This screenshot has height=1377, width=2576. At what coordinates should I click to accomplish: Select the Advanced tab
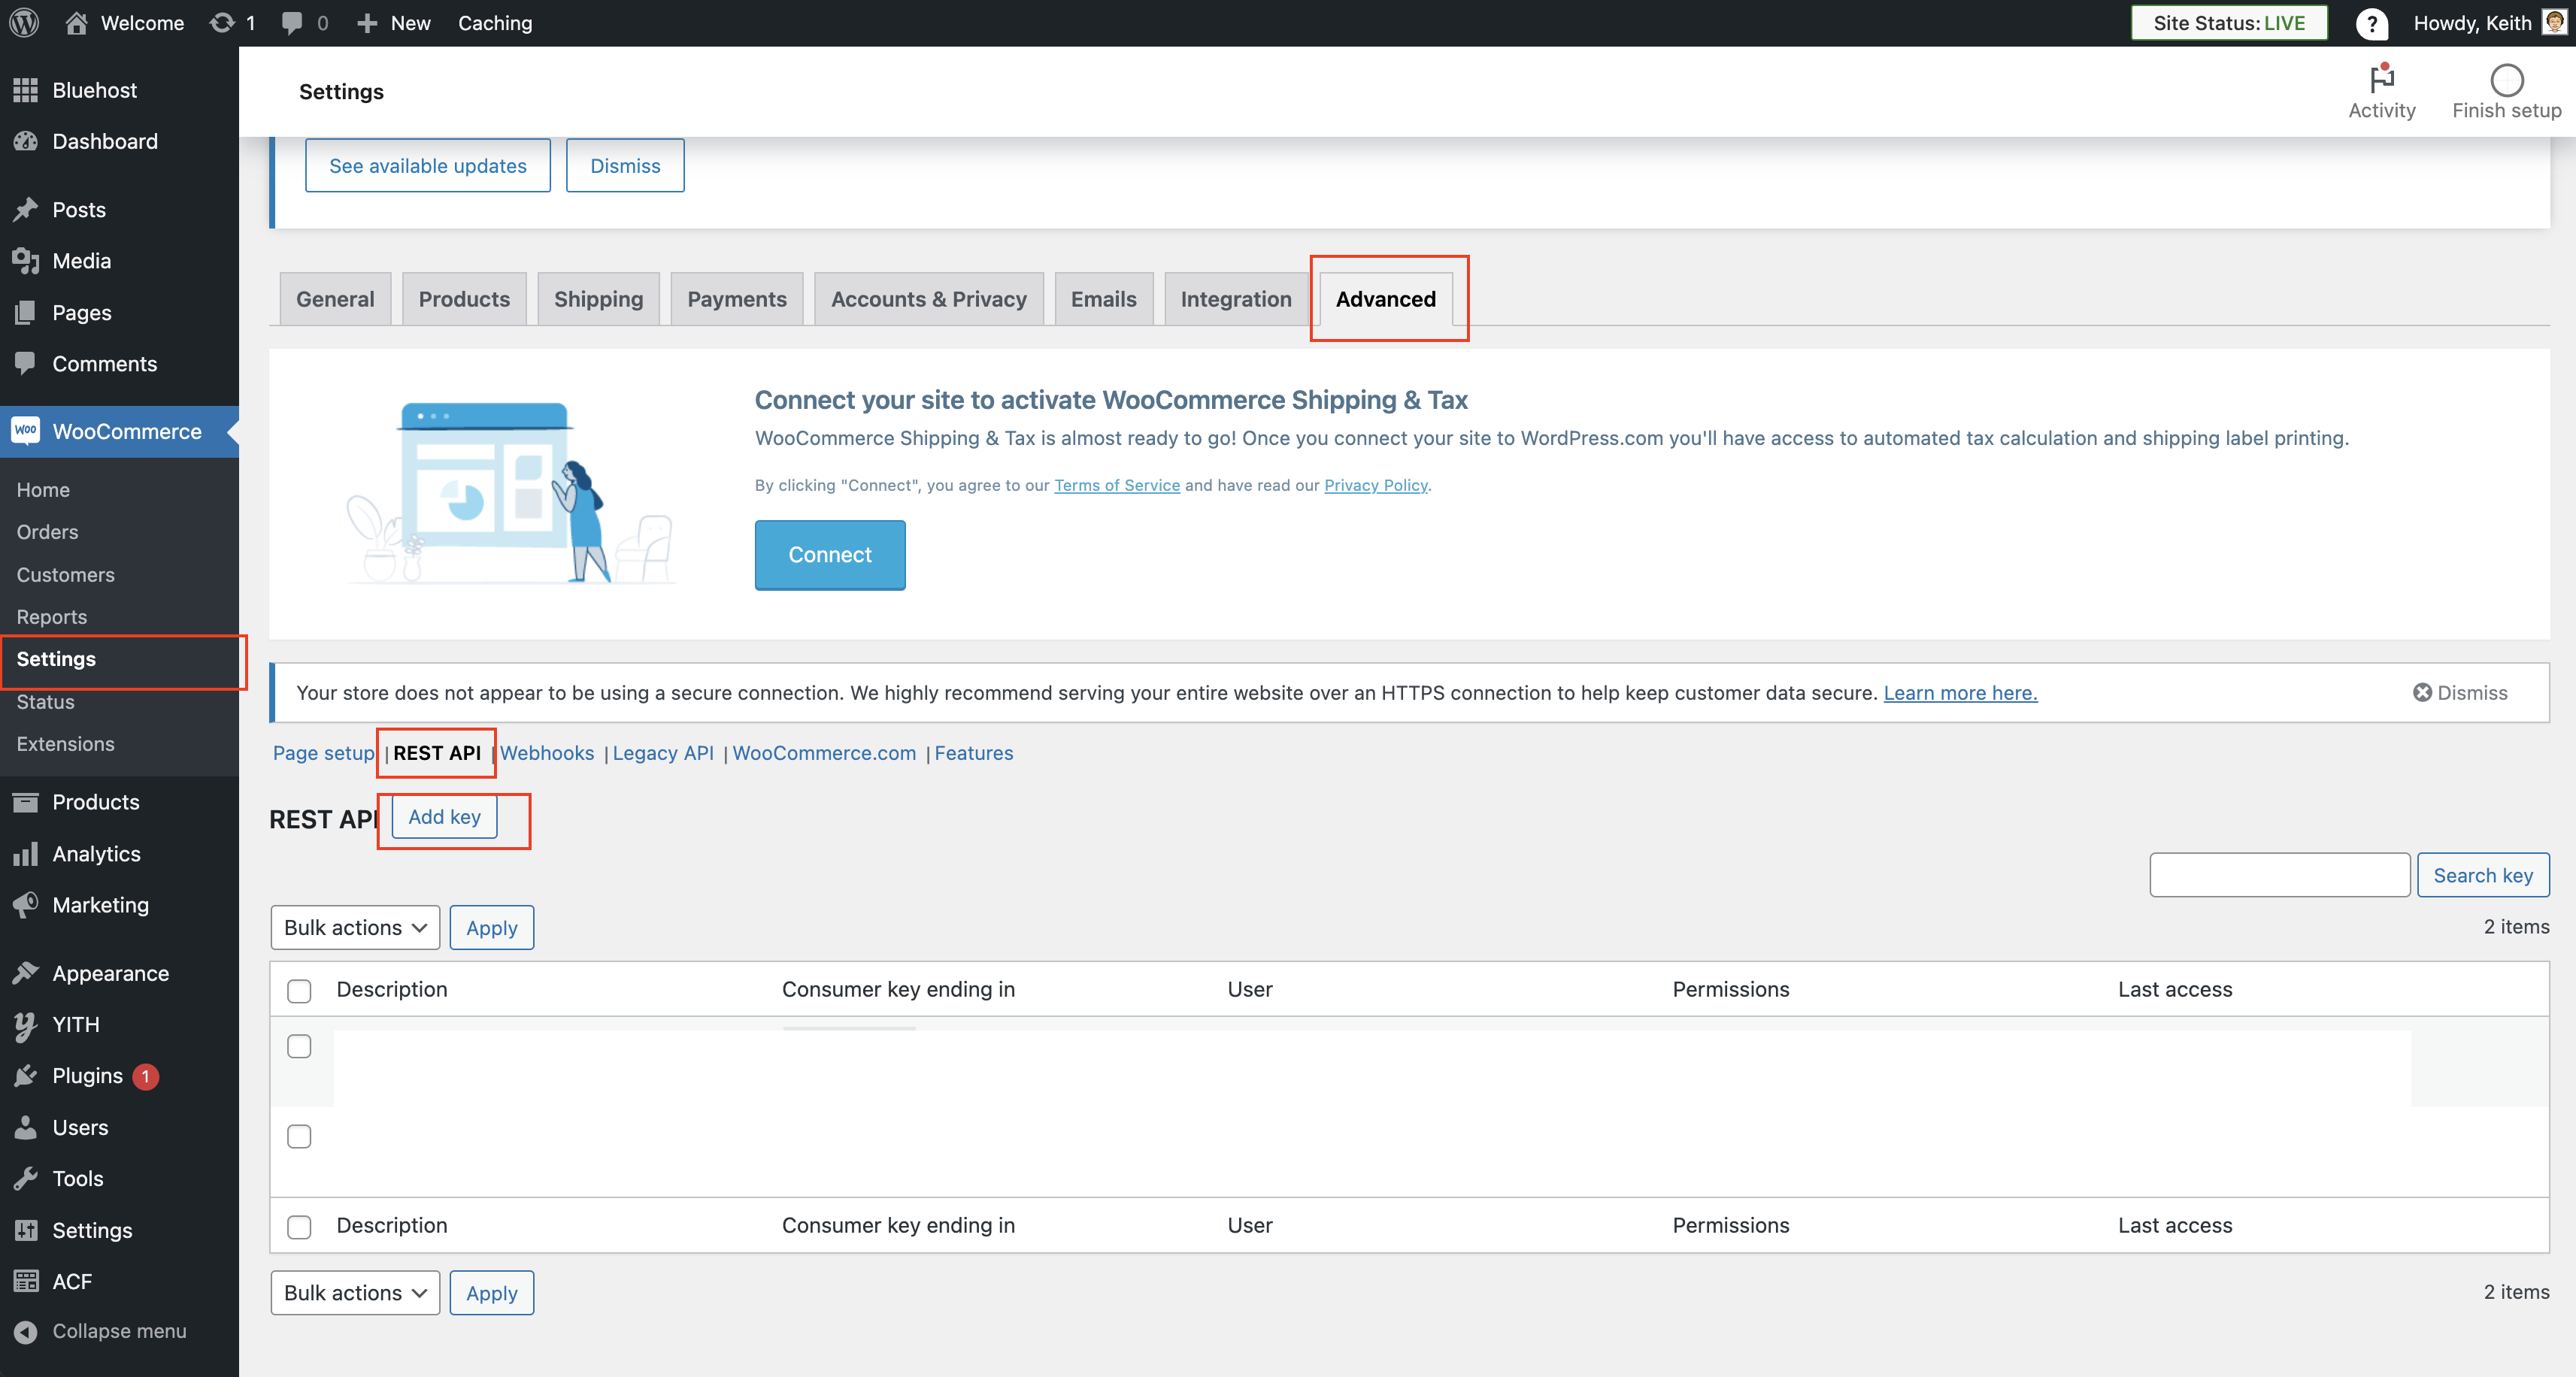click(1385, 299)
